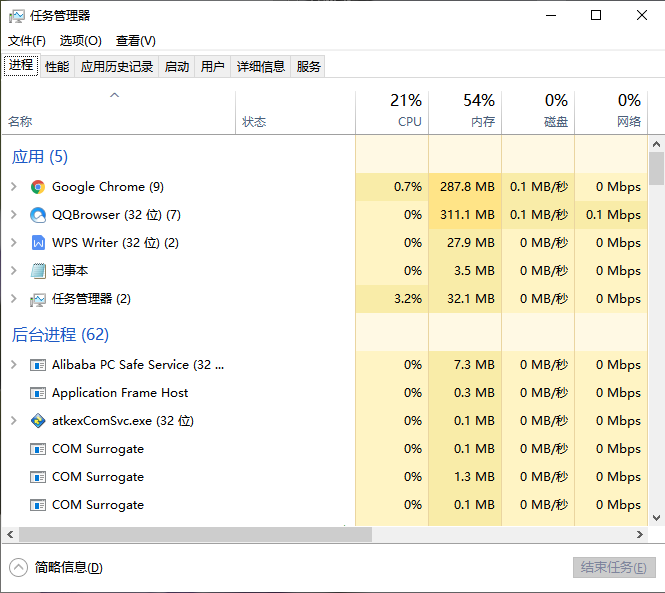Switch to the 用户 tab
The width and height of the screenshot is (665, 593).
(212, 67)
